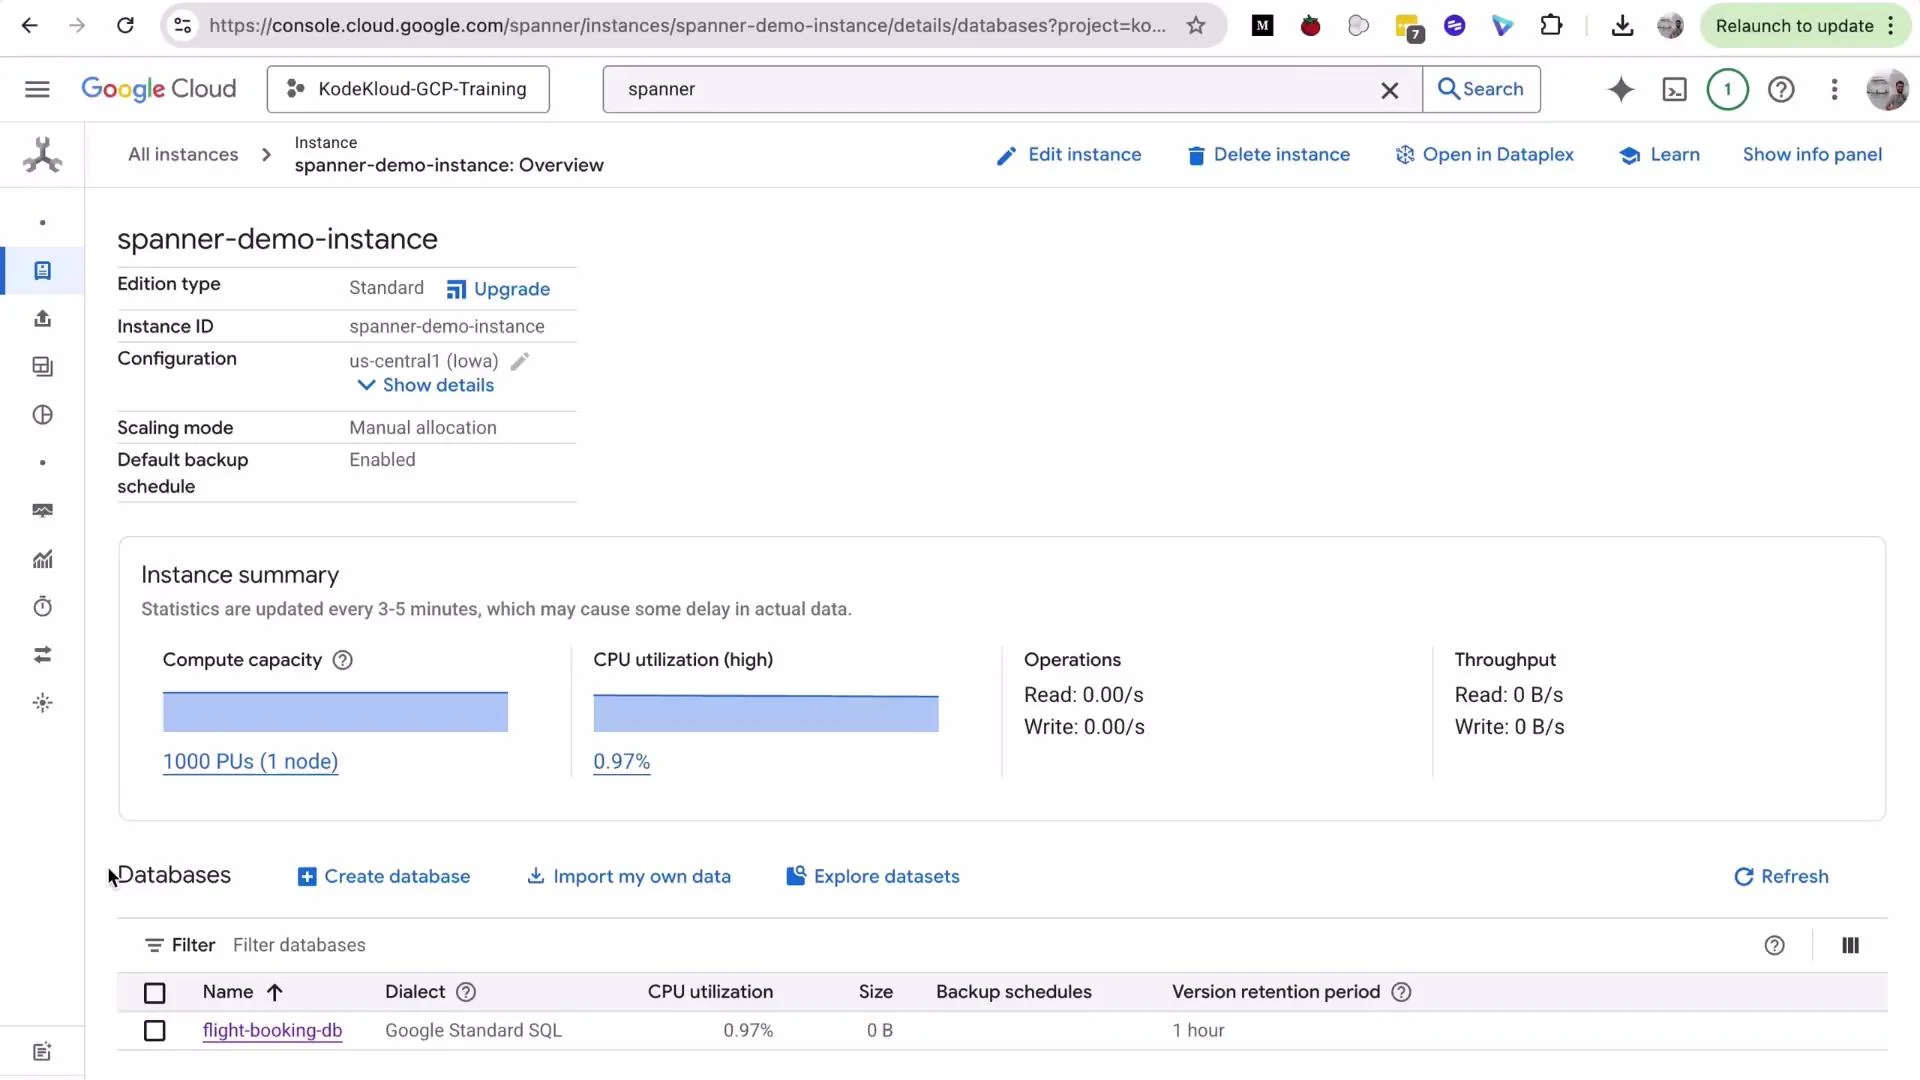The height and width of the screenshot is (1080, 1920).
Task: Click Create database
Action: [384, 877]
